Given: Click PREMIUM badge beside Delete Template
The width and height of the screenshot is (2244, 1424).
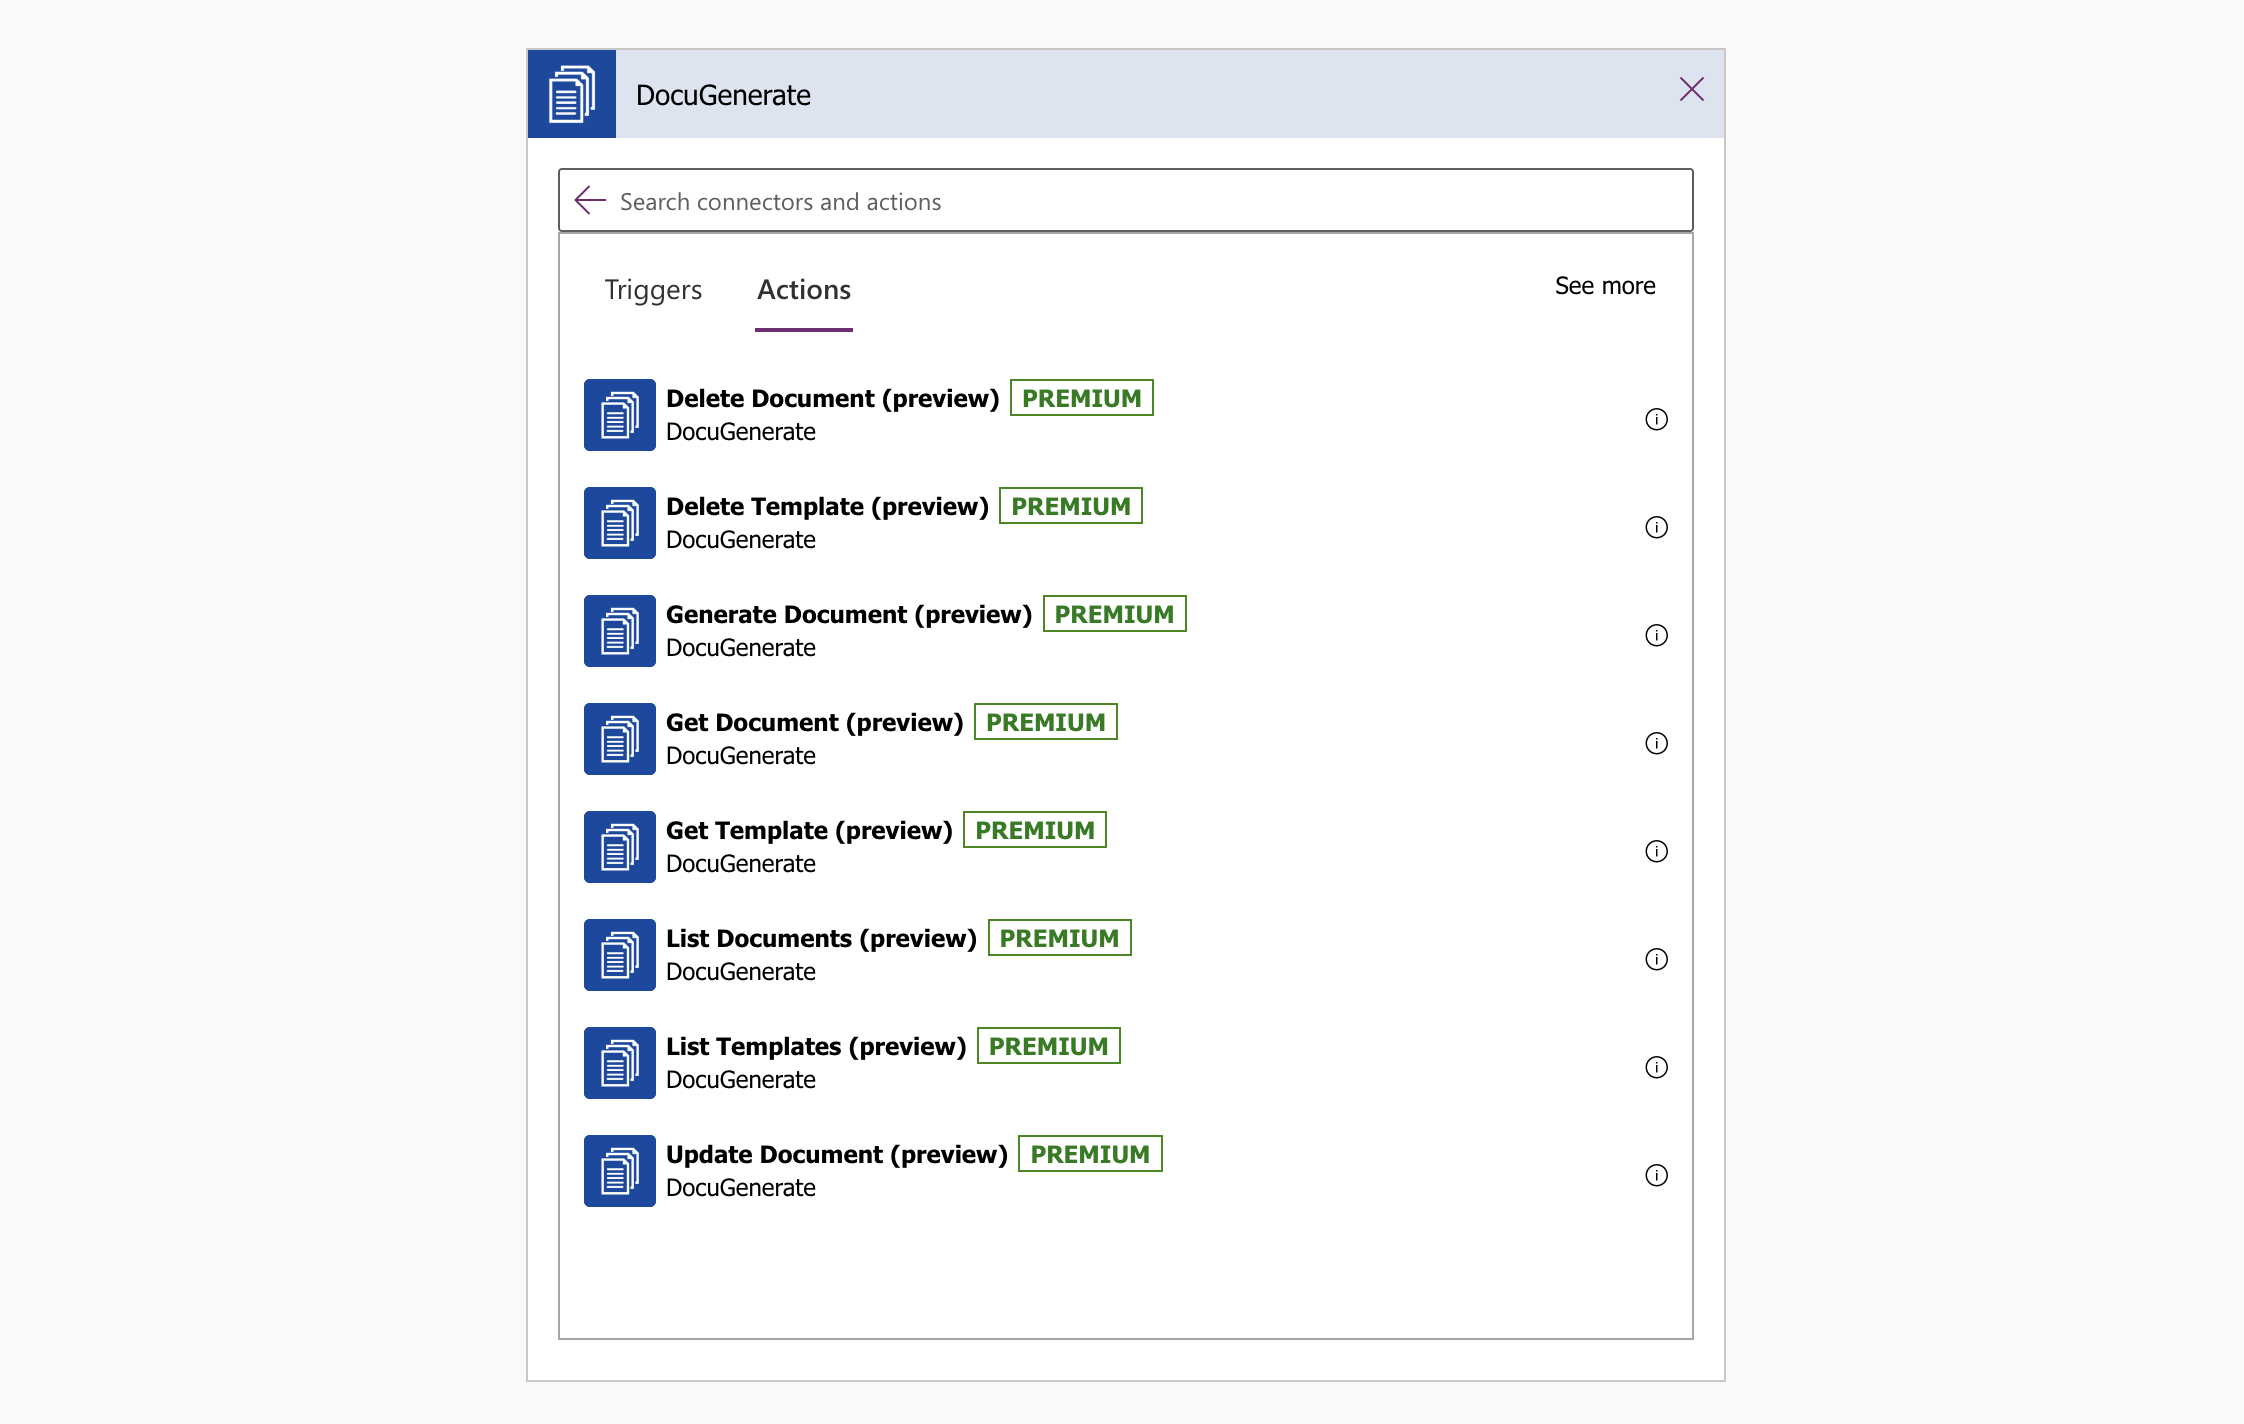Looking at the screenshot, I should click(x=1071, y=506).
